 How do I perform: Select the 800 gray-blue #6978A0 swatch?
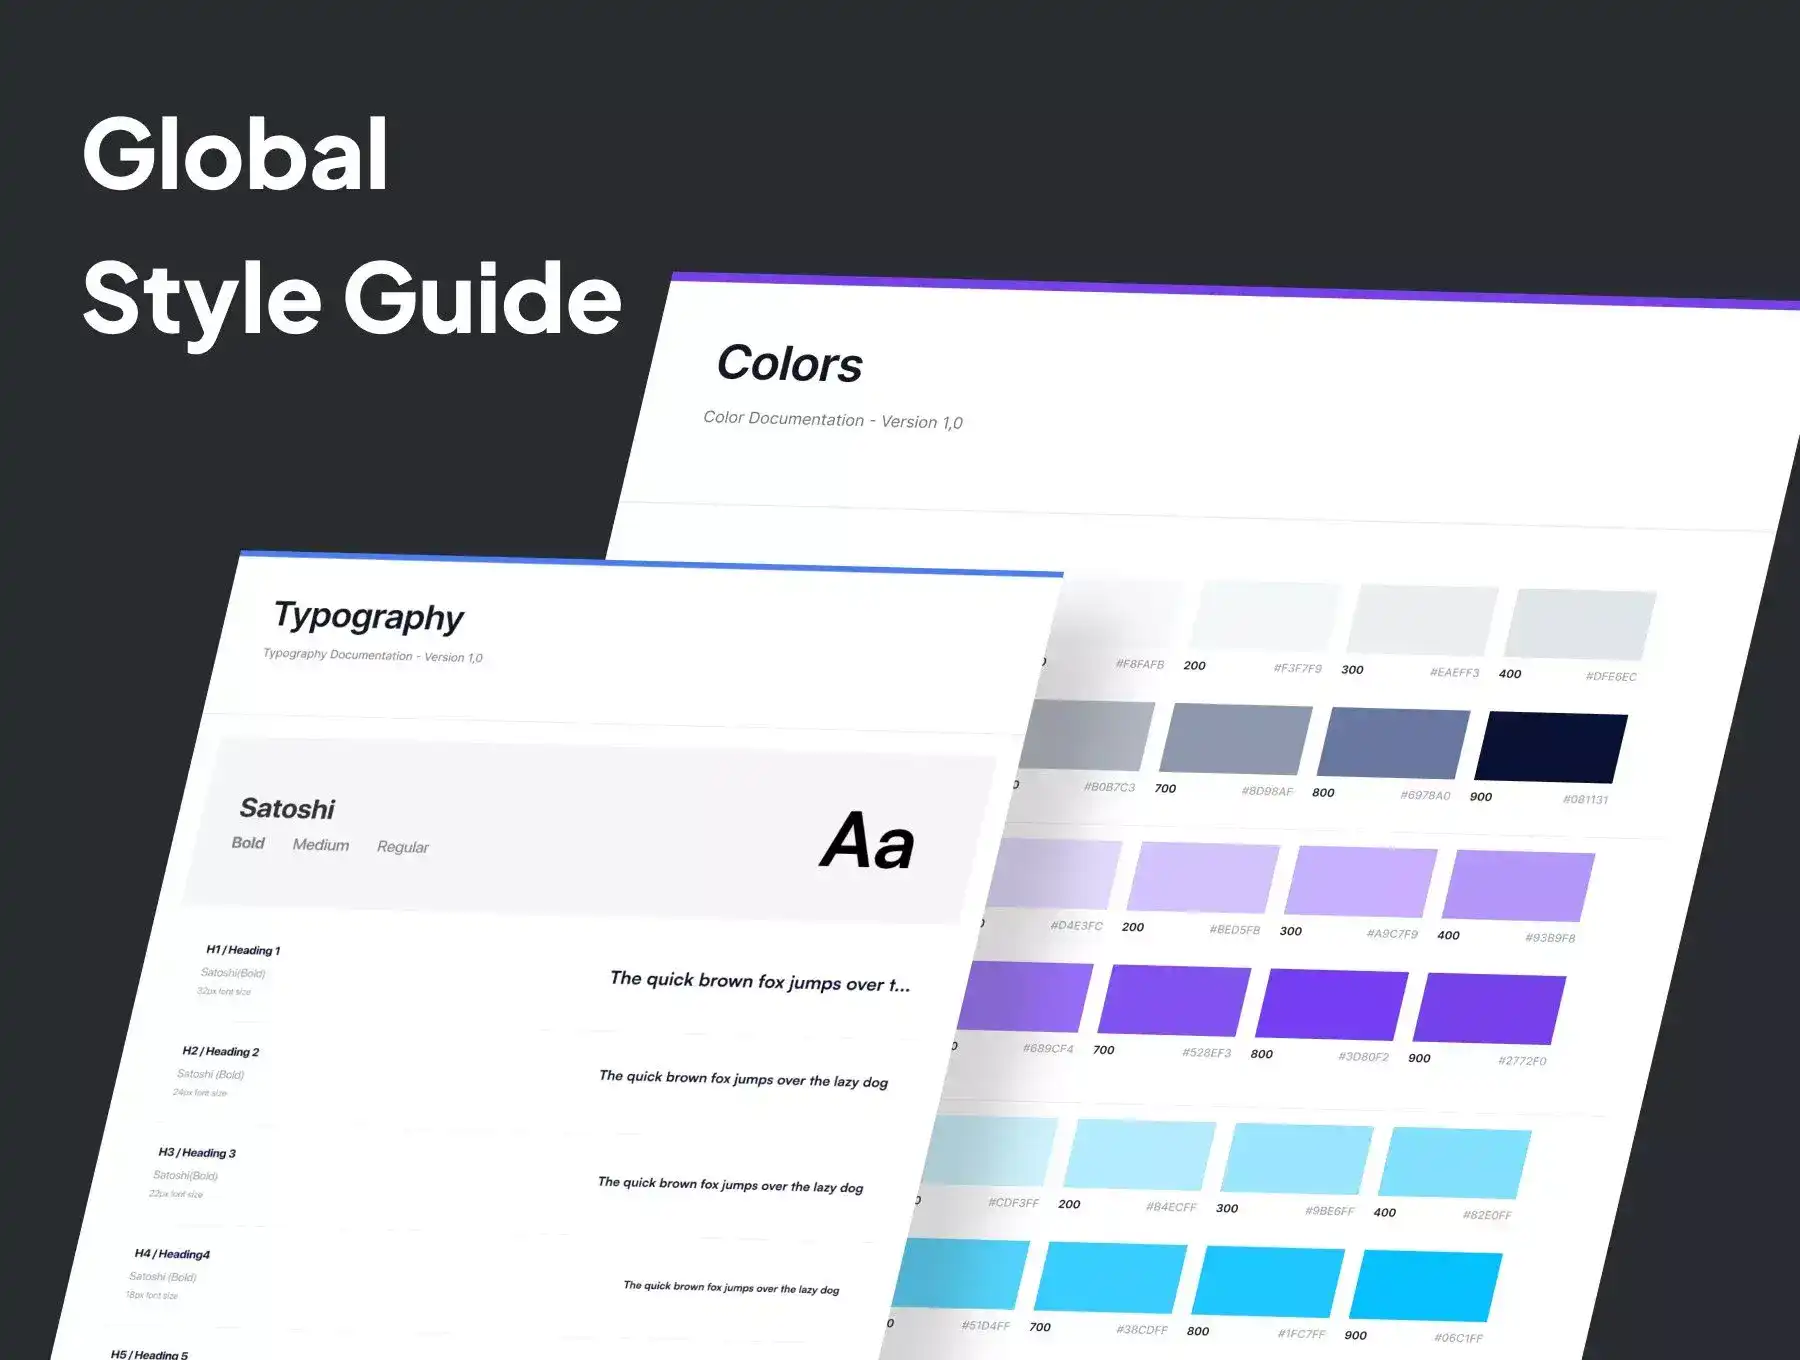tap(1393, 743)
